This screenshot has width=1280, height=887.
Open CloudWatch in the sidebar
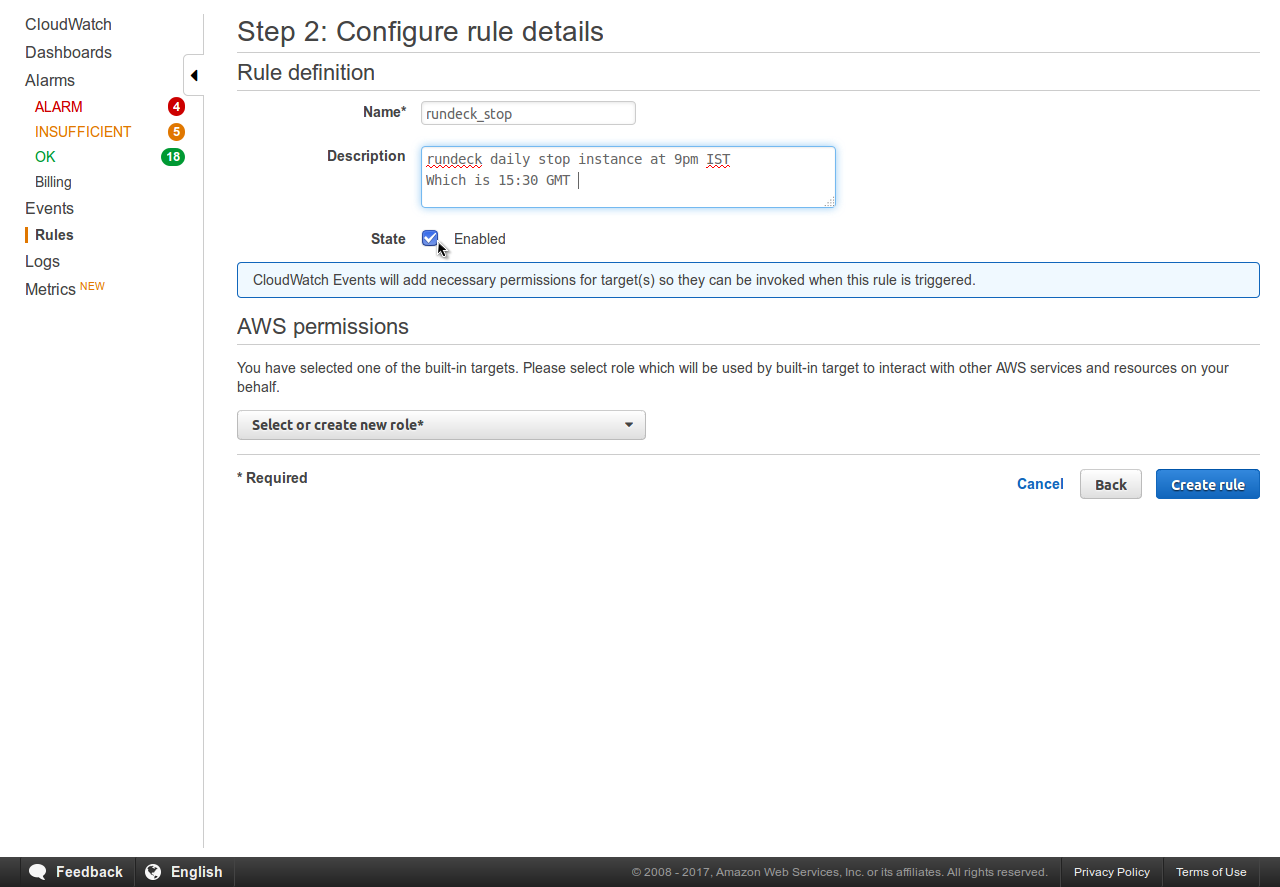point(68,24)
